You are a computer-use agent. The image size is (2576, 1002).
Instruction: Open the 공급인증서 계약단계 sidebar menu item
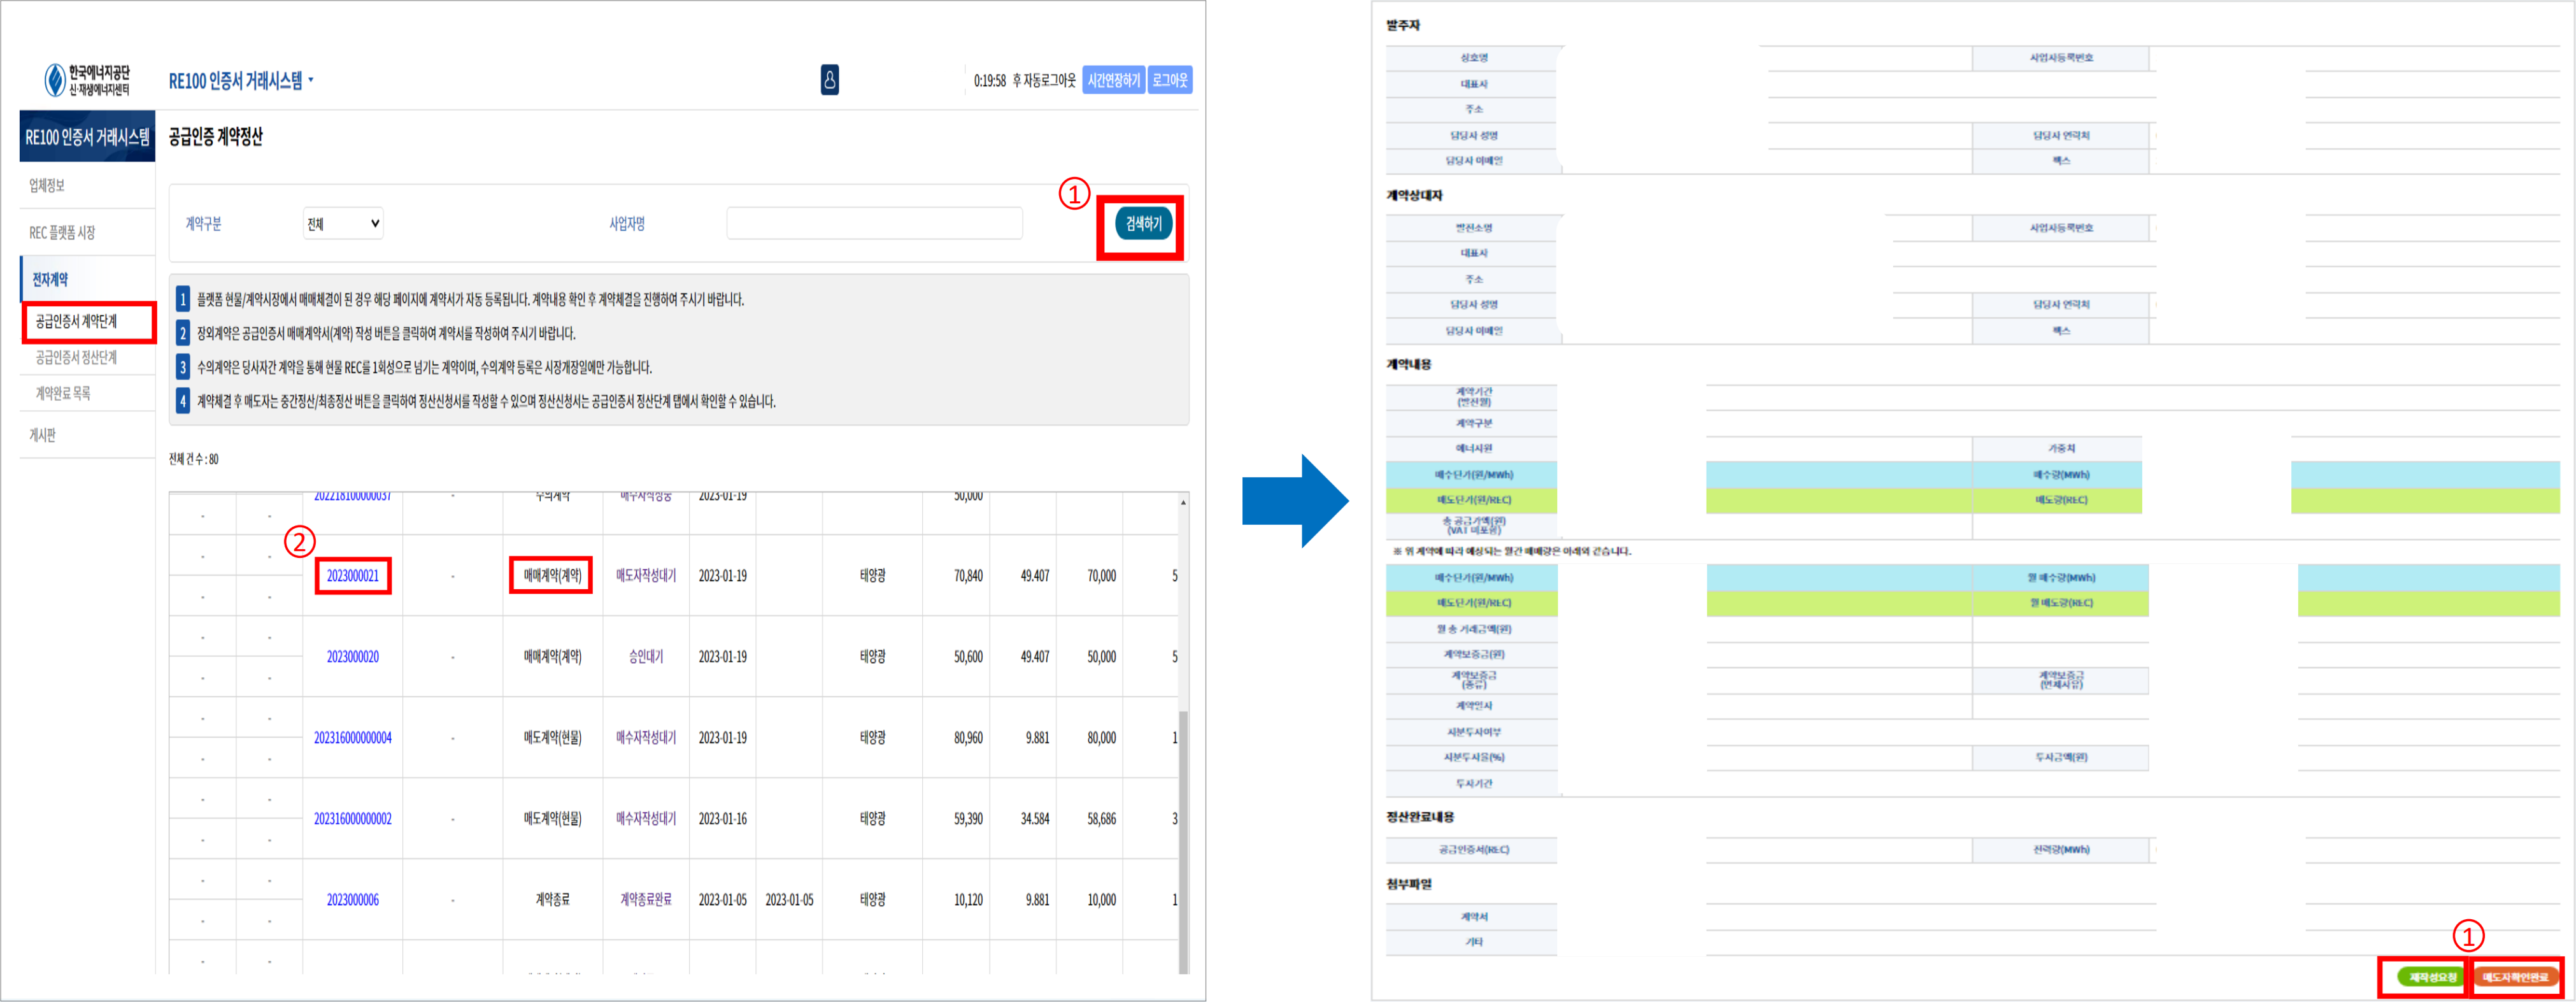click(77, 322)
